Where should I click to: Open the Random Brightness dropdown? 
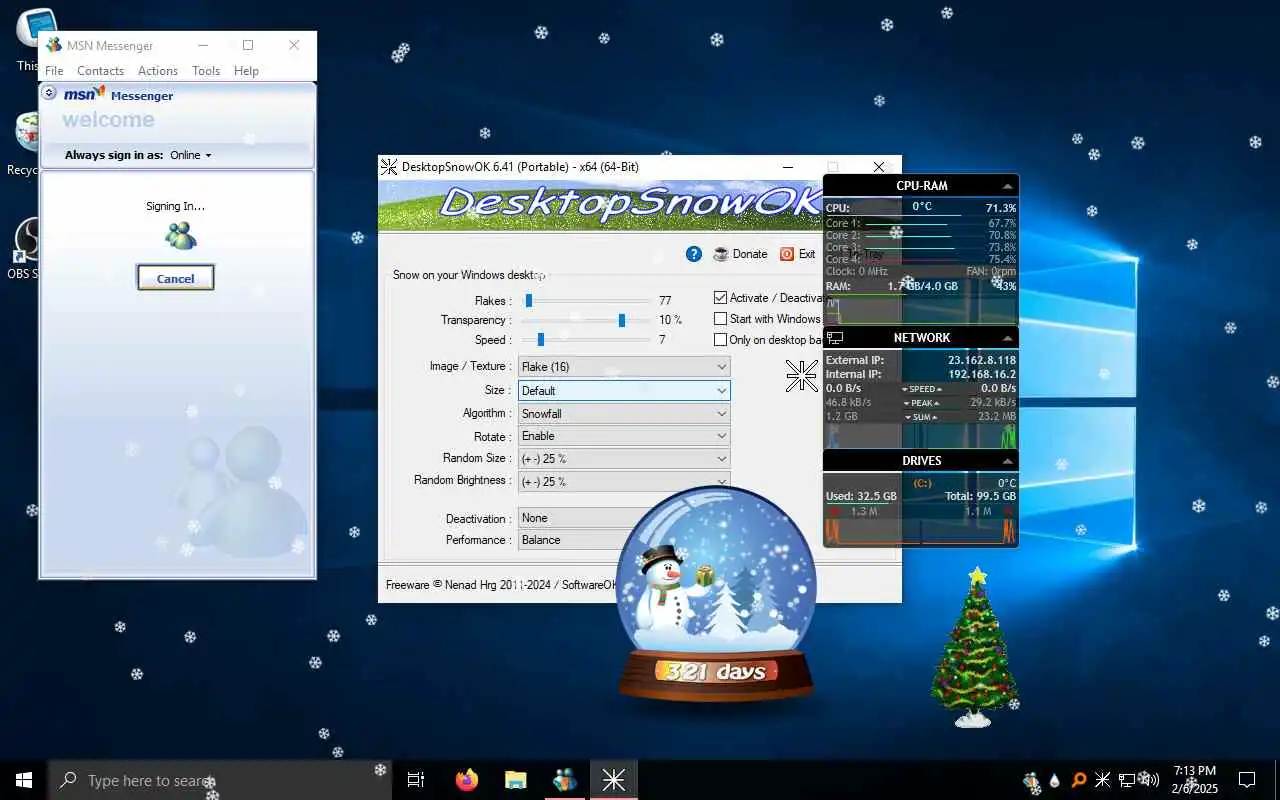624,481
